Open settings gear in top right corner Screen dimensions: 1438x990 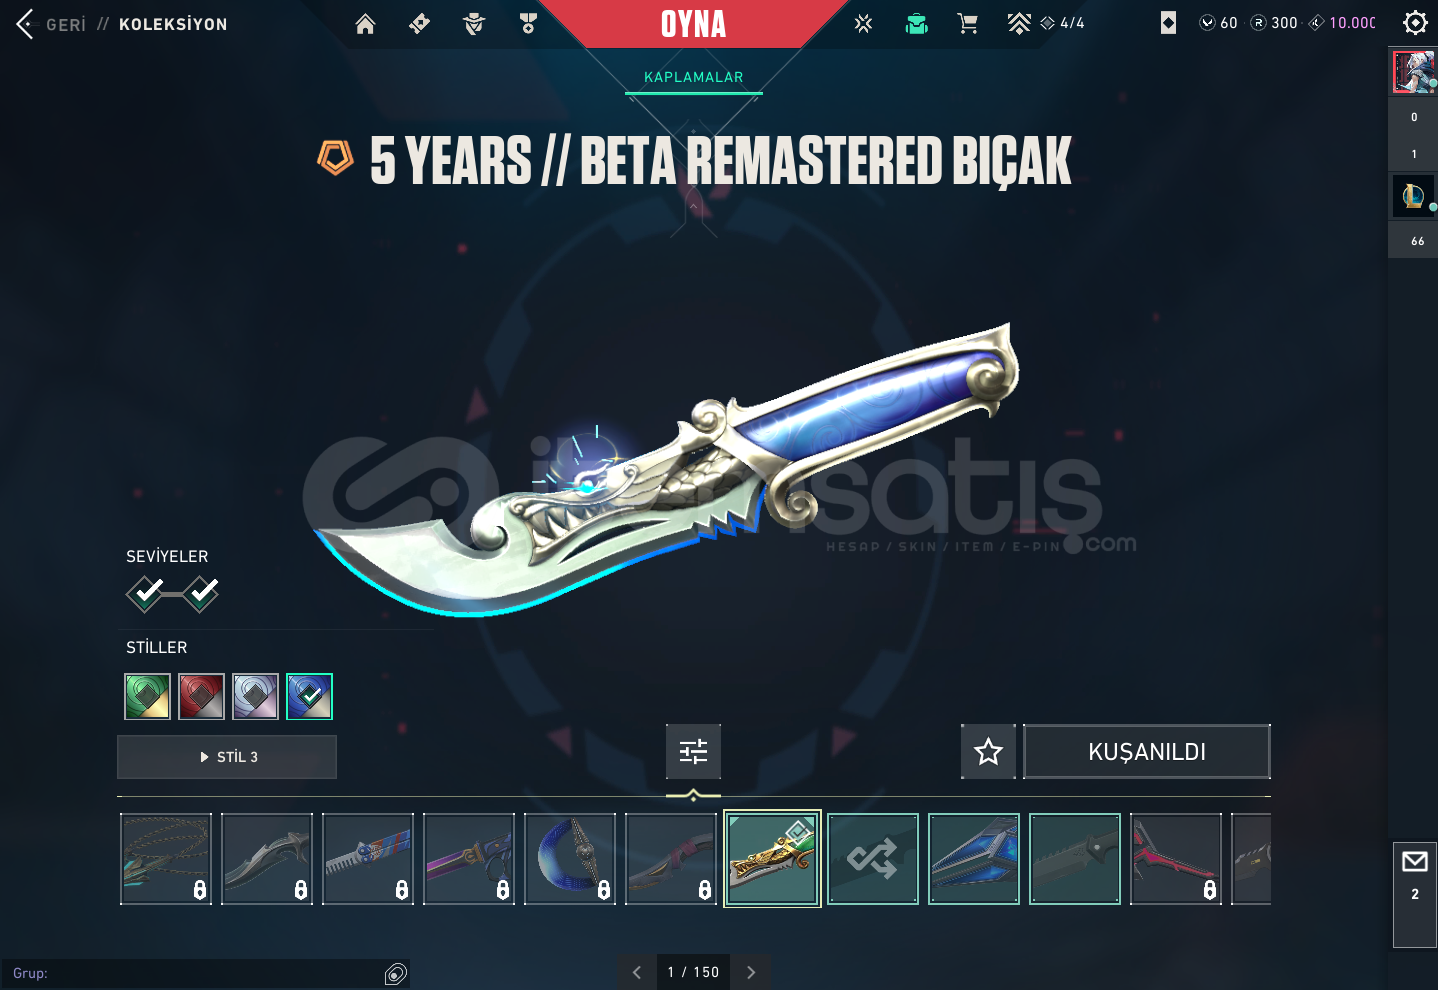pyautogui.click(x=1415, y=23)
